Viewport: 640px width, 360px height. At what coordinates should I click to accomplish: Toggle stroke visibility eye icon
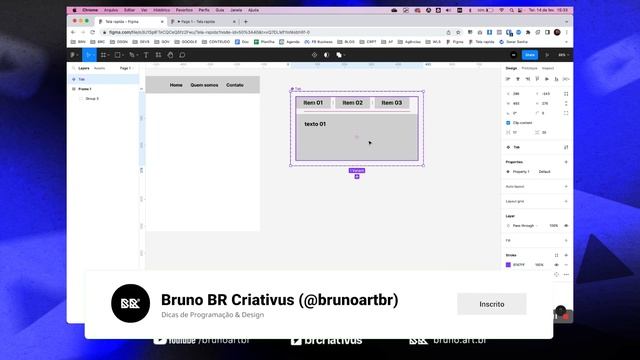click(556, 265)
